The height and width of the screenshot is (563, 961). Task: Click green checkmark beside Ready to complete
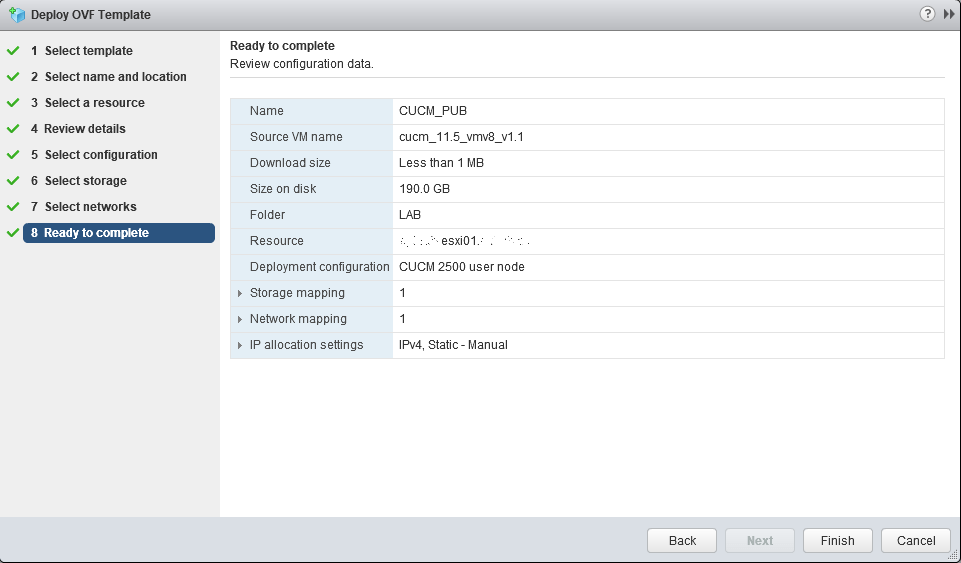pyautogui.click(x=13, y=233)
